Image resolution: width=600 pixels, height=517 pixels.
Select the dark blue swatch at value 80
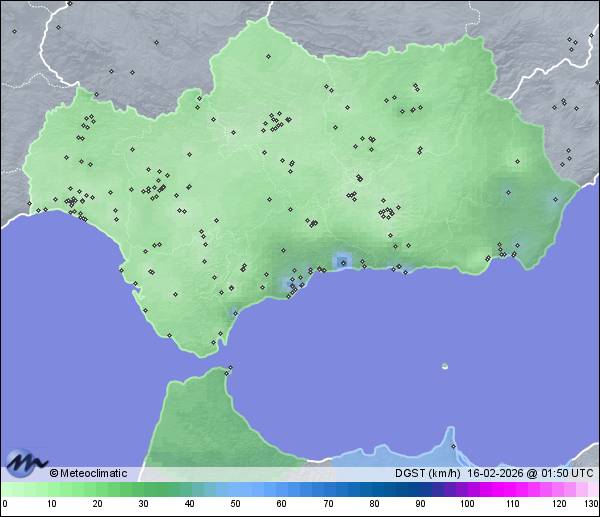373,490
